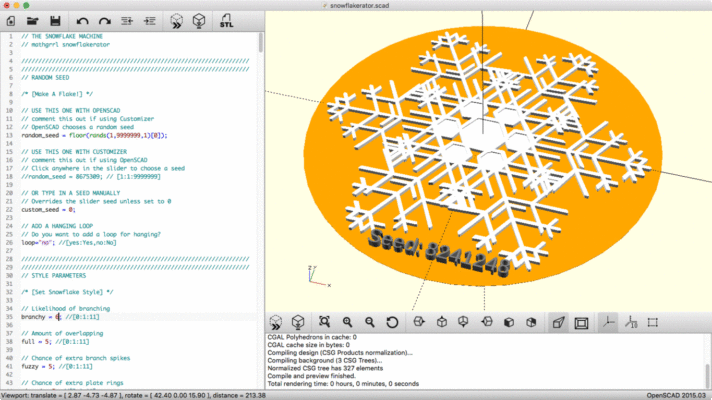The width and height of the screenshot is (712, 400).
Task: Zoom out of the 3D view
Action: 370,322
